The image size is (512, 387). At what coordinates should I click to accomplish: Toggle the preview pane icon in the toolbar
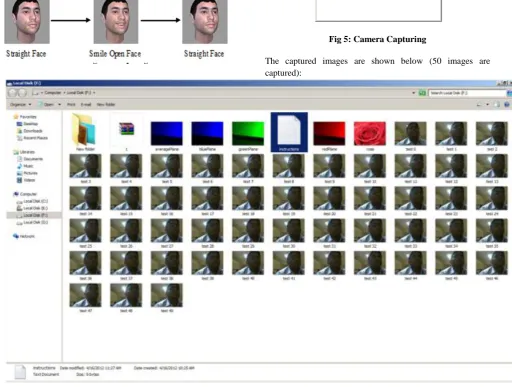pos(497,104)
